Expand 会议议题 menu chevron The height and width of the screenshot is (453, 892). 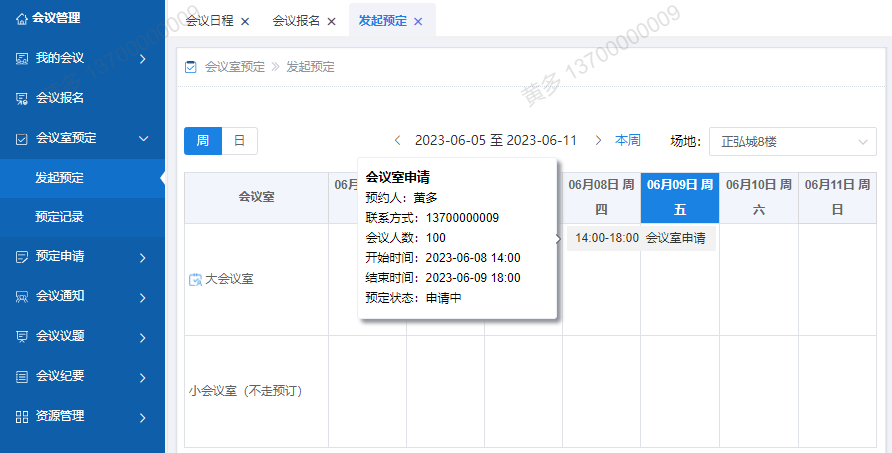click(x=143, y=337)
